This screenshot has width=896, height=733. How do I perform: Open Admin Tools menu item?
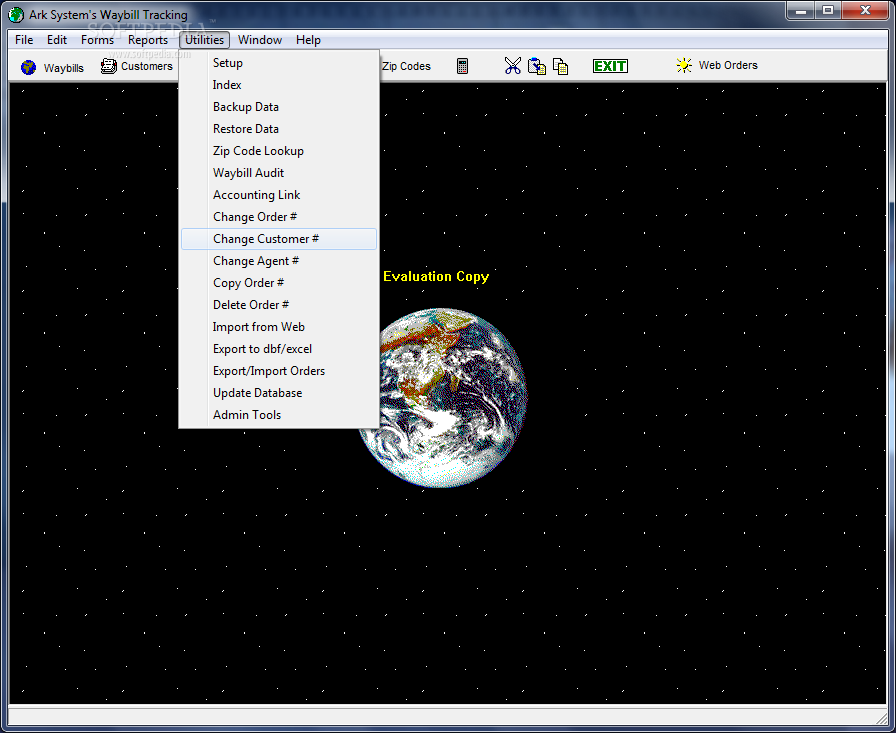click(x=279, y=415)
